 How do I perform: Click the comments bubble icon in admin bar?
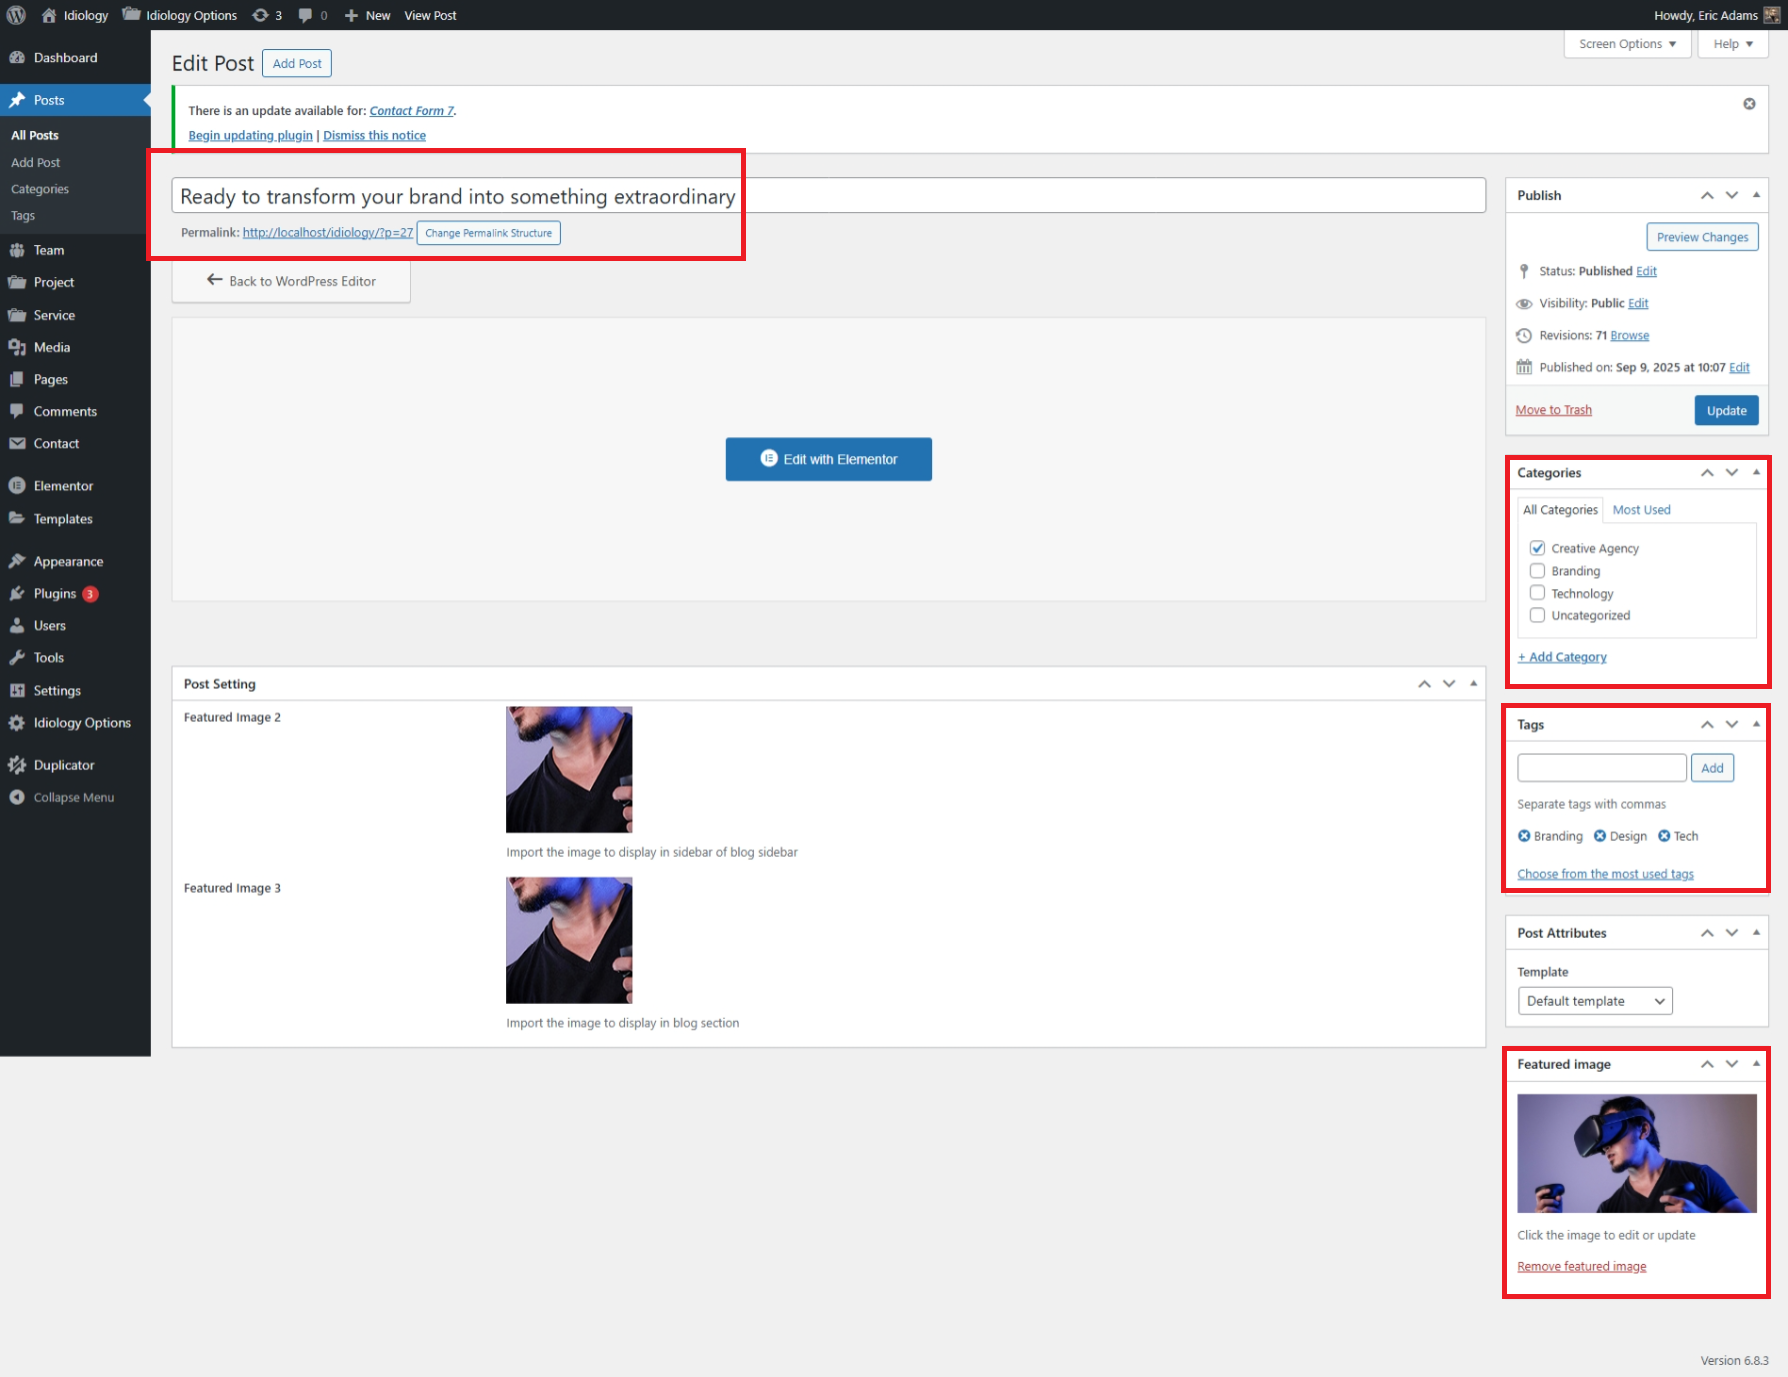[x=306, y=15]
